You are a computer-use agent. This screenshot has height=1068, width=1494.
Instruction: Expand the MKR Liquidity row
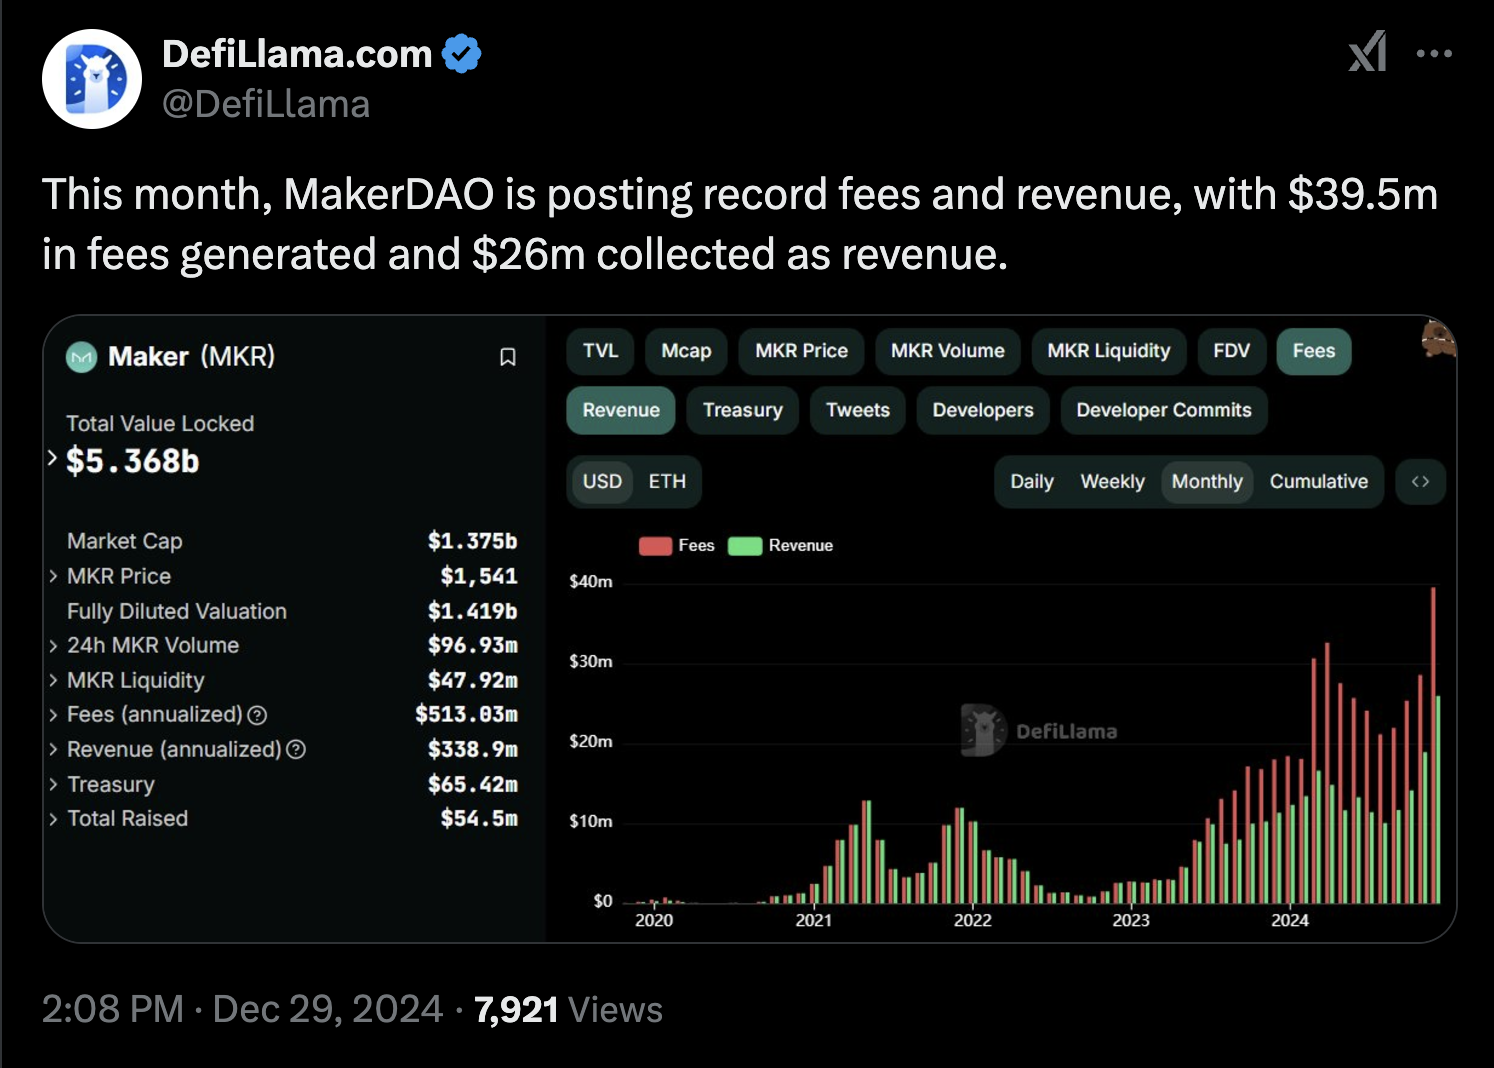pos(53,680)
